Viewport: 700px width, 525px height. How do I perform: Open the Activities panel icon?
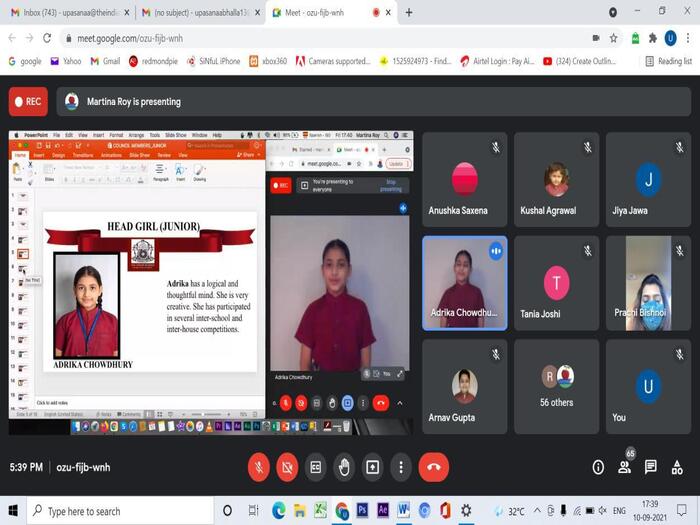click(677, 467)
